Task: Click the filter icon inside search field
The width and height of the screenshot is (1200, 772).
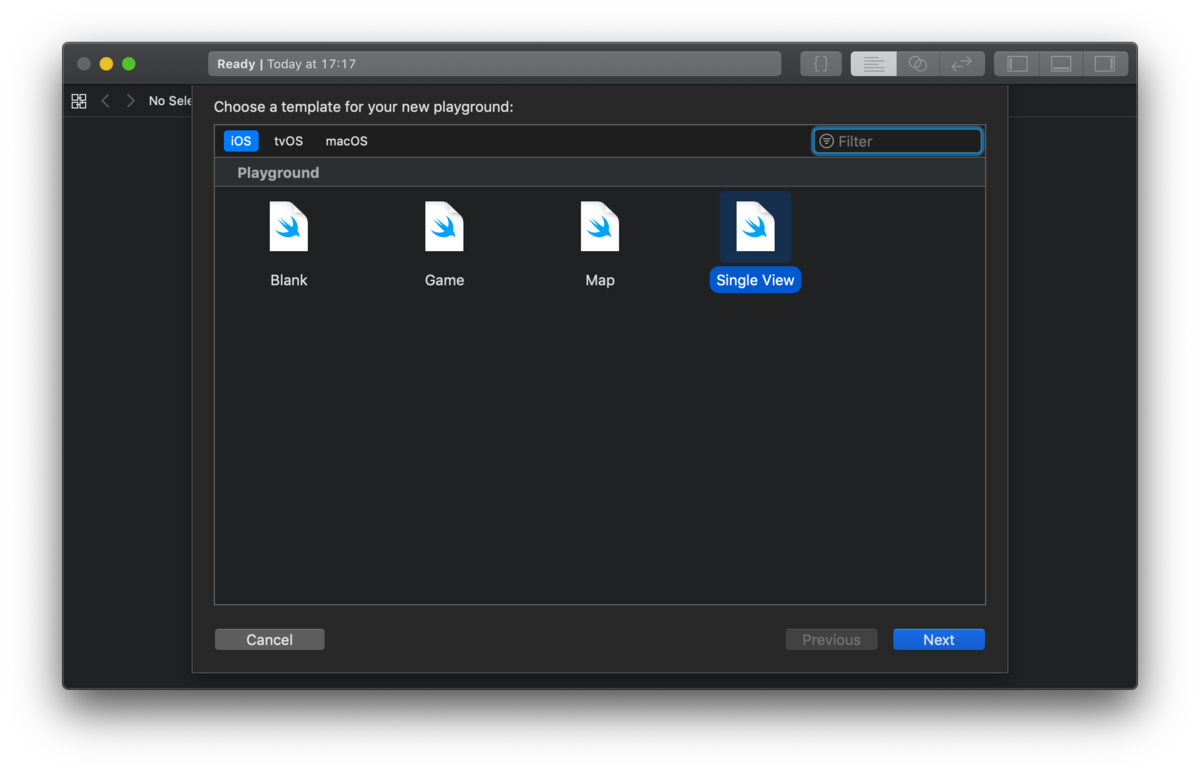Action: 826,141
